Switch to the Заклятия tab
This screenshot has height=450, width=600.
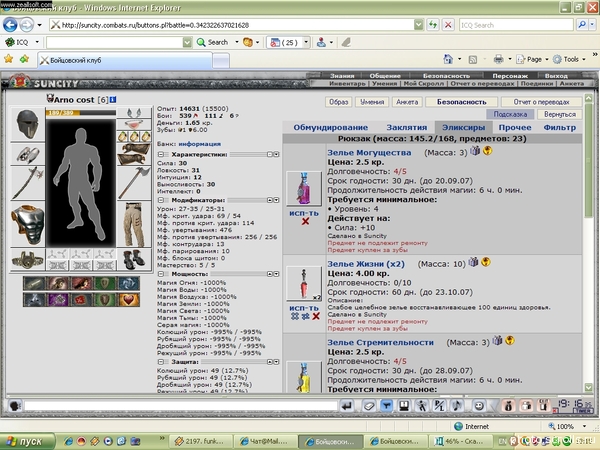pos(406,127)
